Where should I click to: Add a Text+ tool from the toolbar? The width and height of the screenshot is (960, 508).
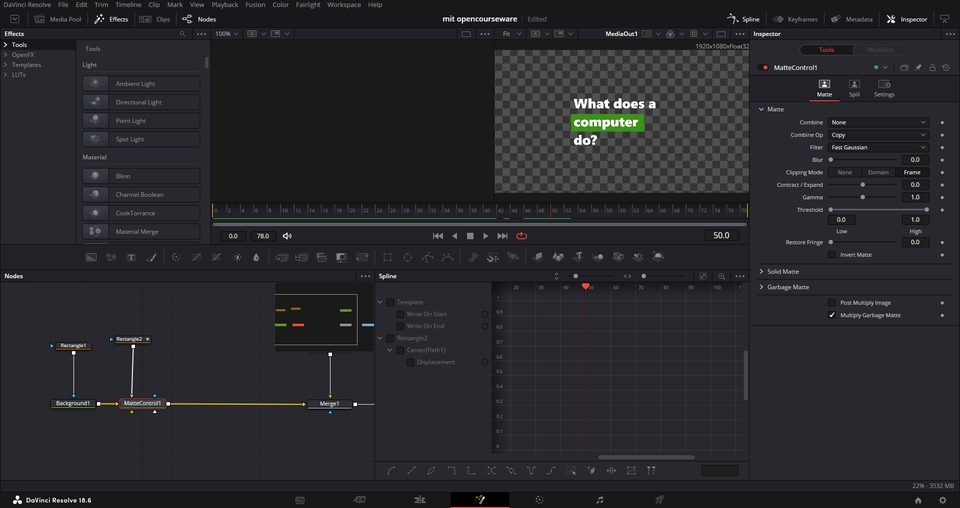click(x=131, y=258)
